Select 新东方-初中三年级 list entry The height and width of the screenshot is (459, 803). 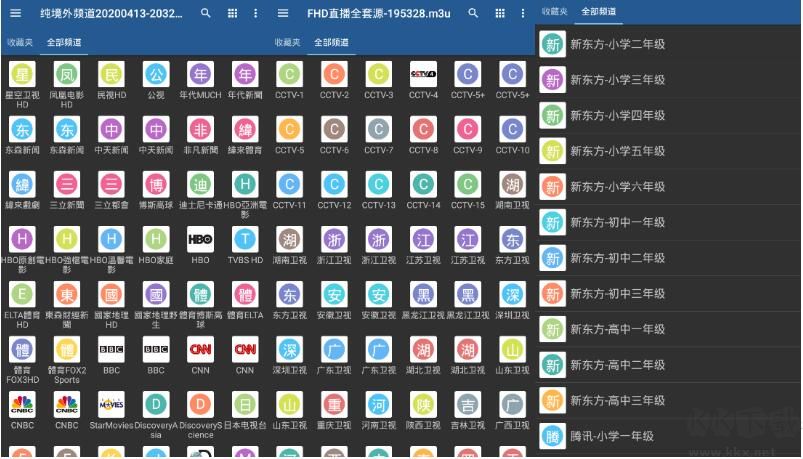668,294
